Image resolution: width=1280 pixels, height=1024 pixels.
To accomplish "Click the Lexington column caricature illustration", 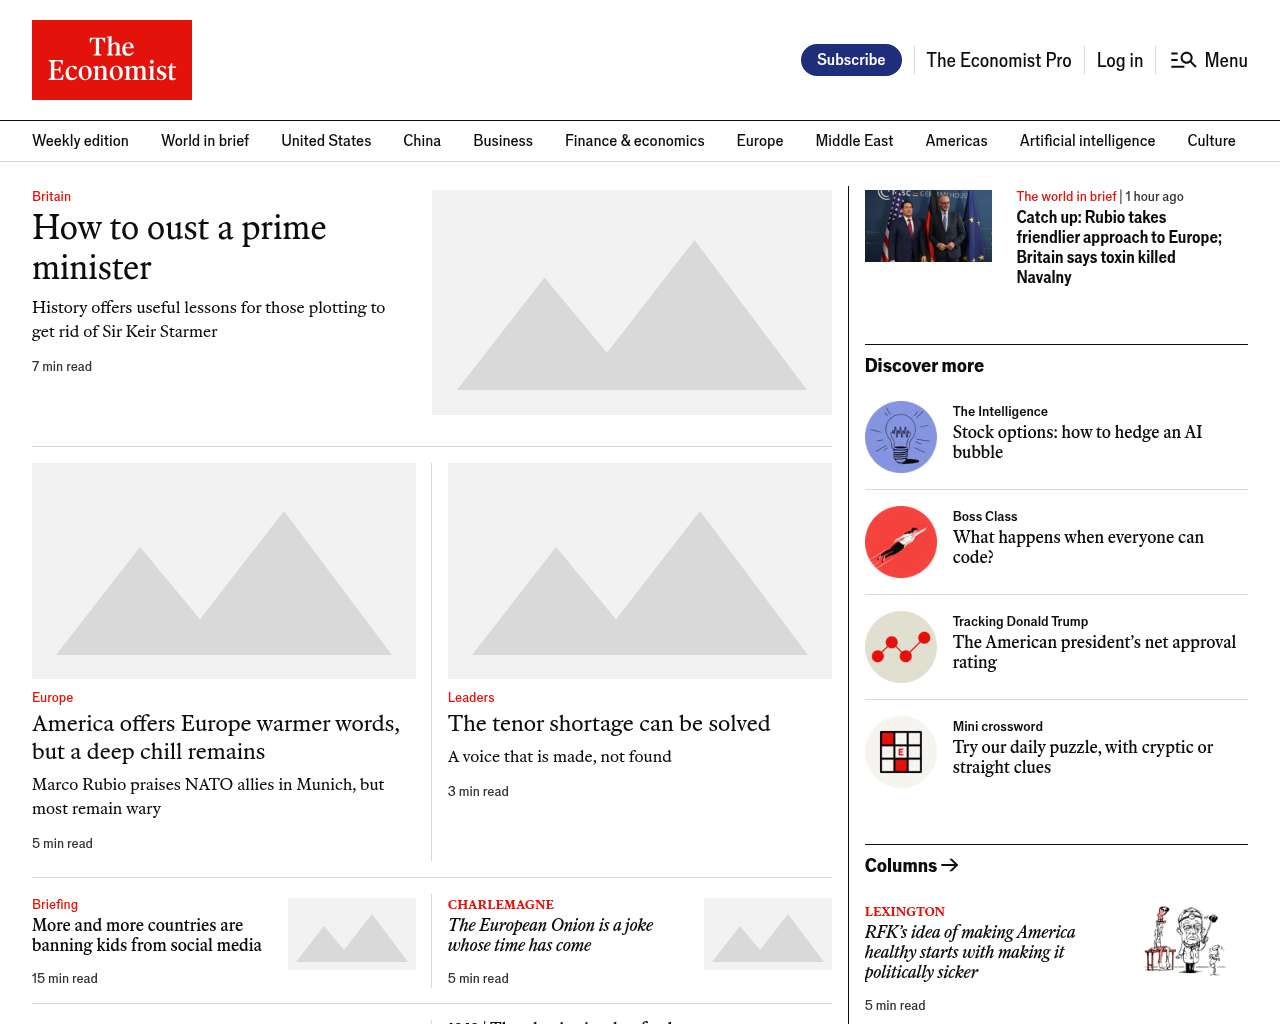I will 1184,941.
